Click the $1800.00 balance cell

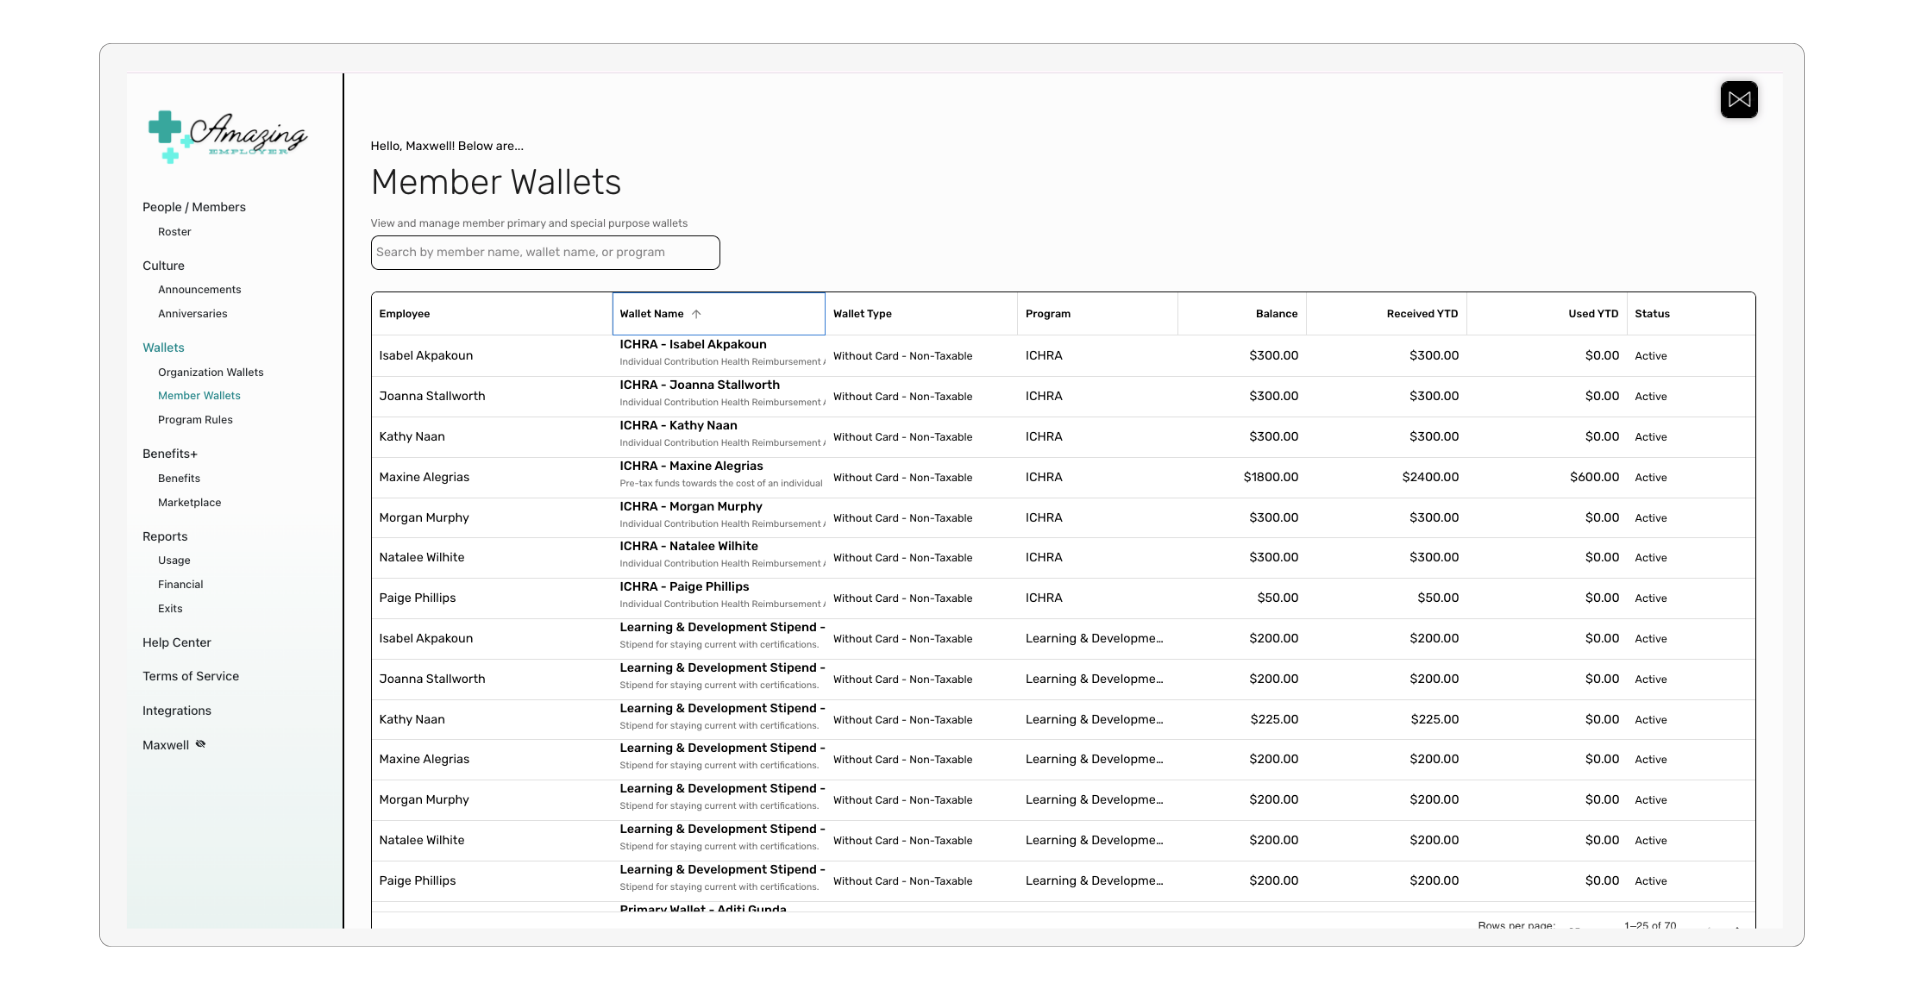click(1271, 478)
